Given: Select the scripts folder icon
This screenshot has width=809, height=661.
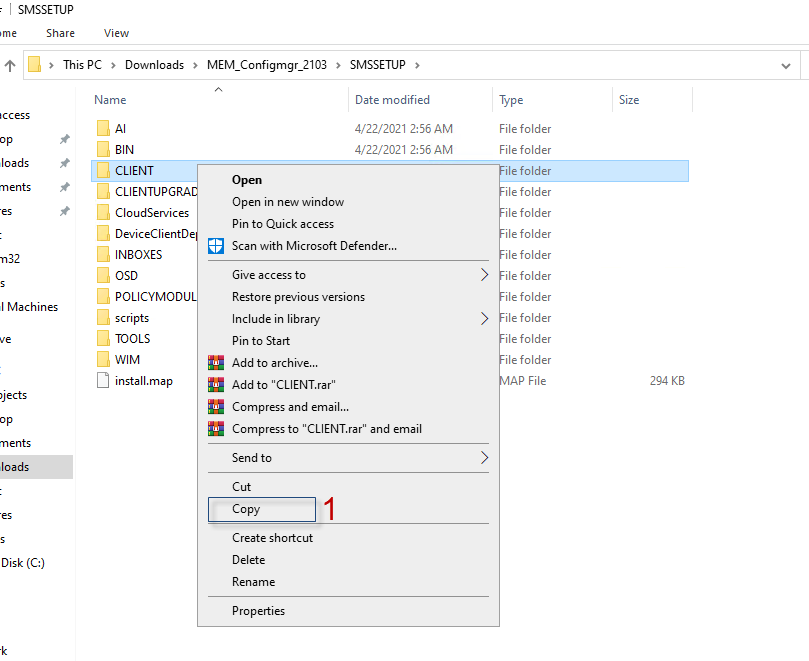Looking at the screenshot, I should [103, 318].
